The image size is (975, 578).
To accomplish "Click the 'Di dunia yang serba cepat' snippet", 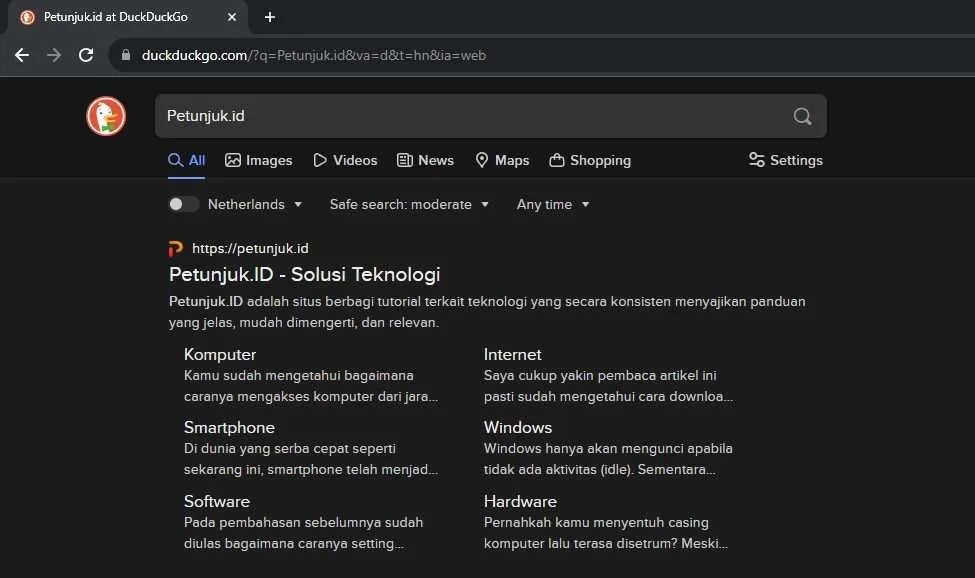I will (x=311, y=459).
